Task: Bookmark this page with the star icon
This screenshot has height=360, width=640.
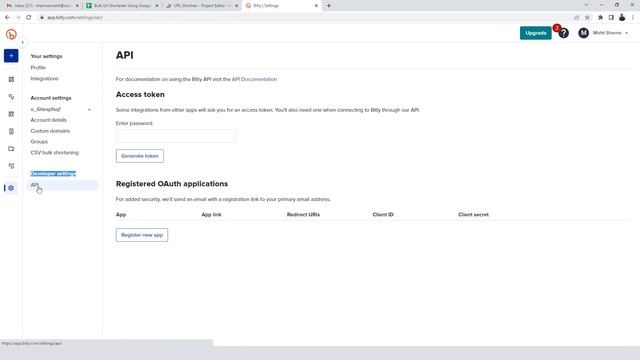Action: (x=587, y=18)
